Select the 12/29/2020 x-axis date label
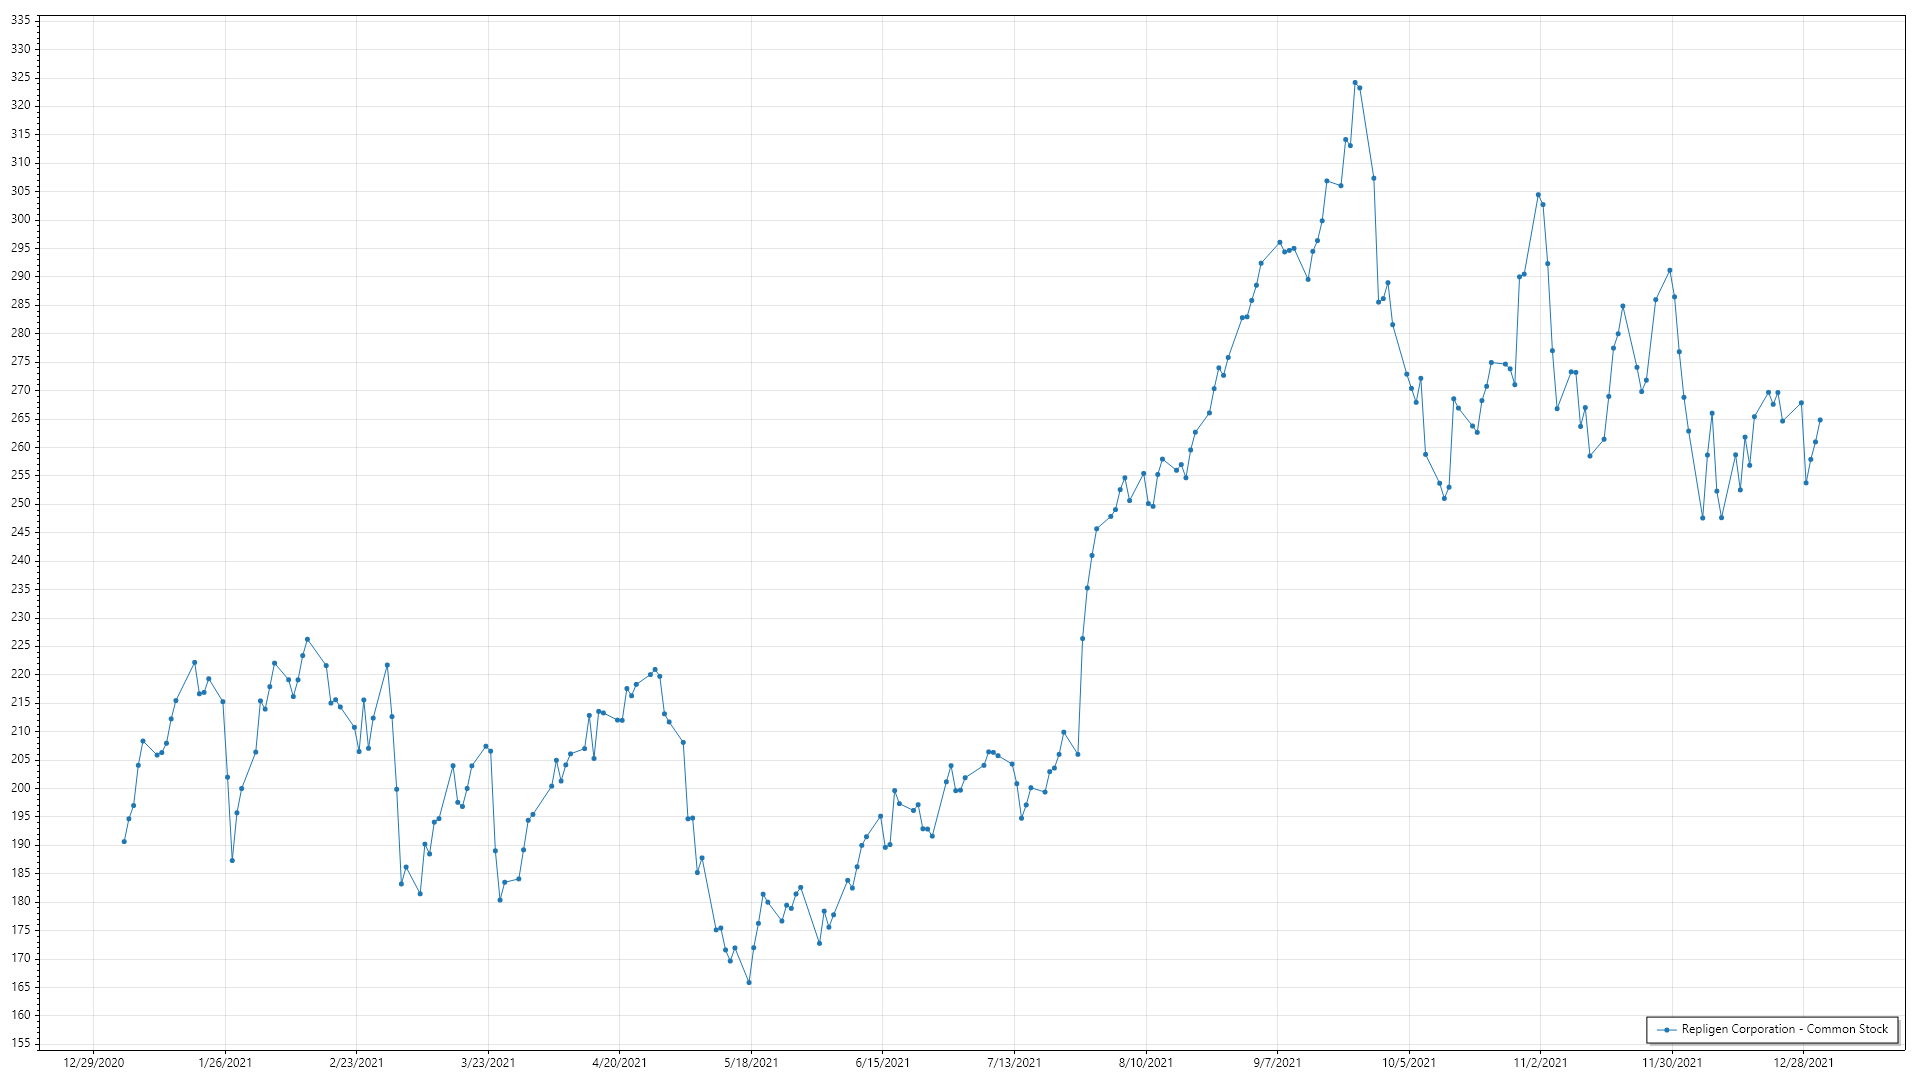 click(x=94, y=1063)
